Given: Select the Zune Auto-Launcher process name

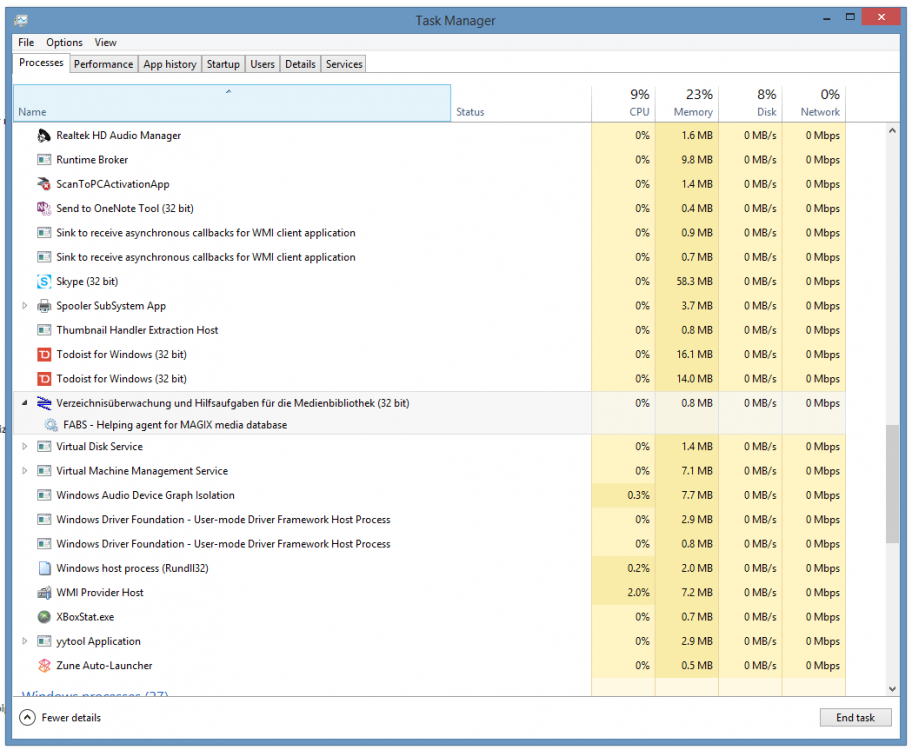Looking at the screenshot, I should point(104,666).
